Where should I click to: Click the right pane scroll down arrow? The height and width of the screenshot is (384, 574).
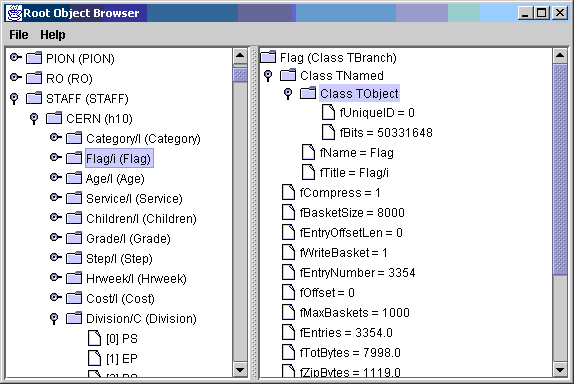click(x=560, y=369)
